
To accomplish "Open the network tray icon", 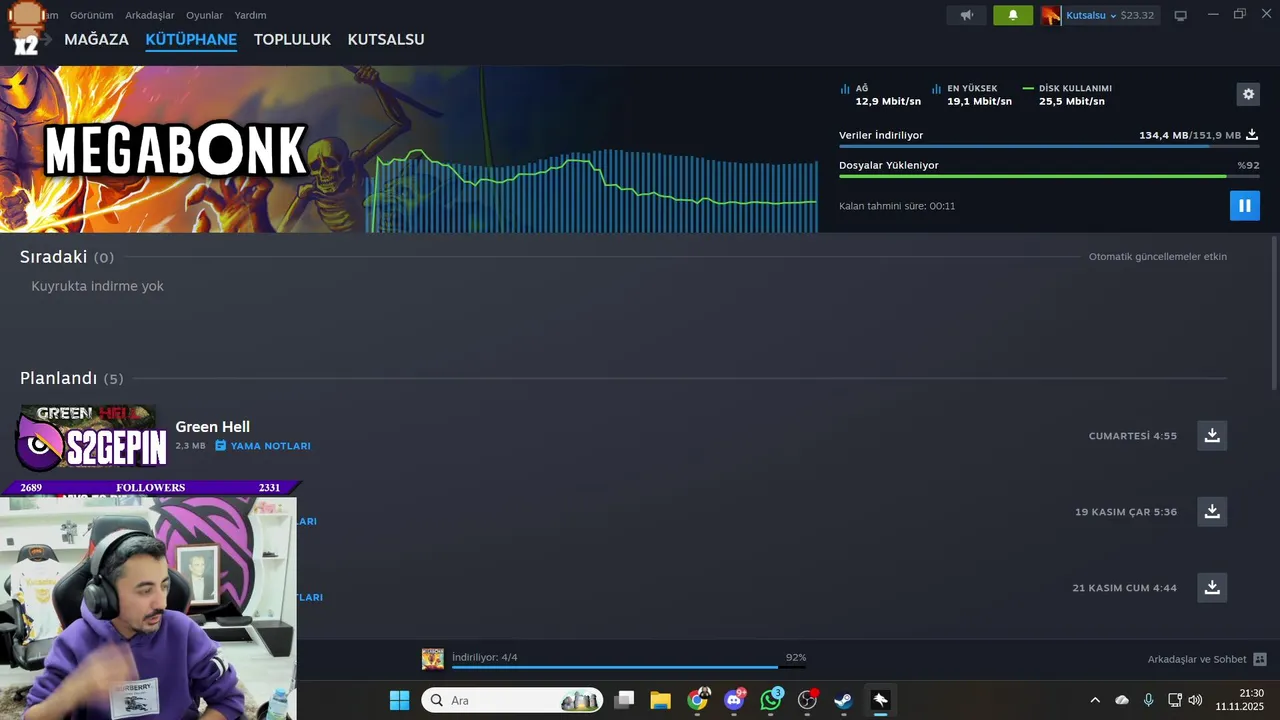I will pos(1175,700).
